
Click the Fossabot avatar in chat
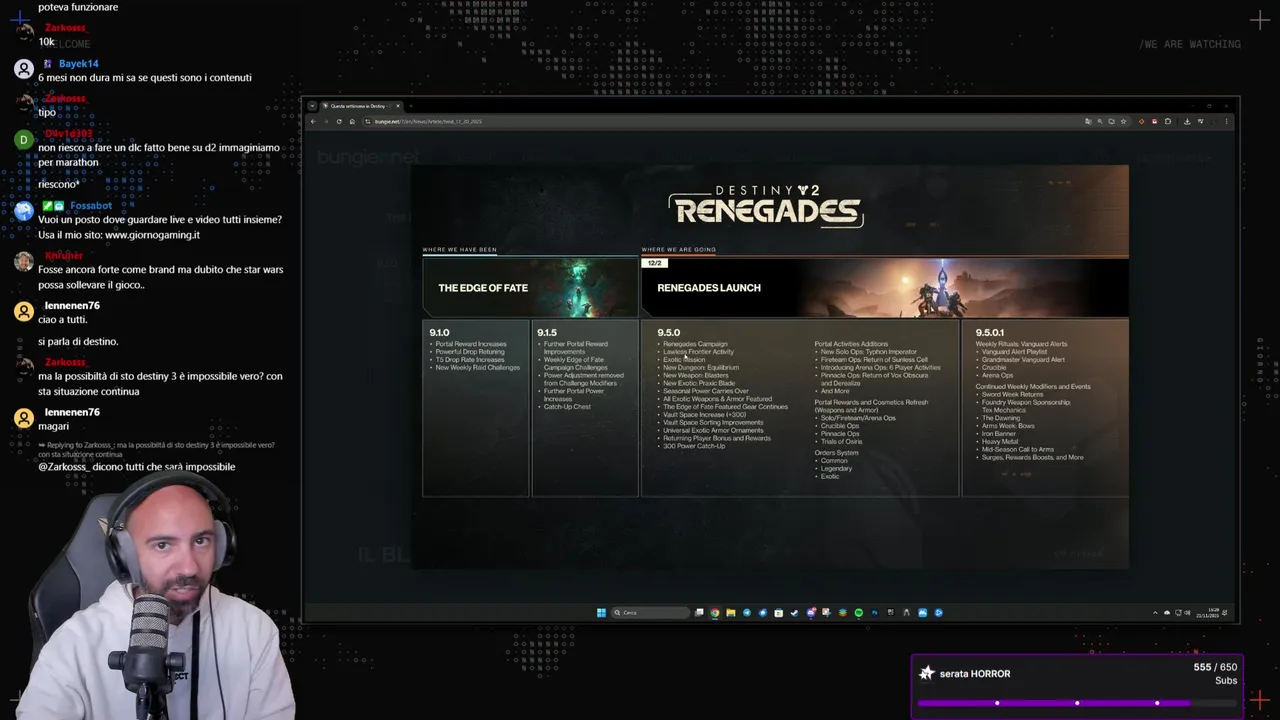[x=24, y=211]
